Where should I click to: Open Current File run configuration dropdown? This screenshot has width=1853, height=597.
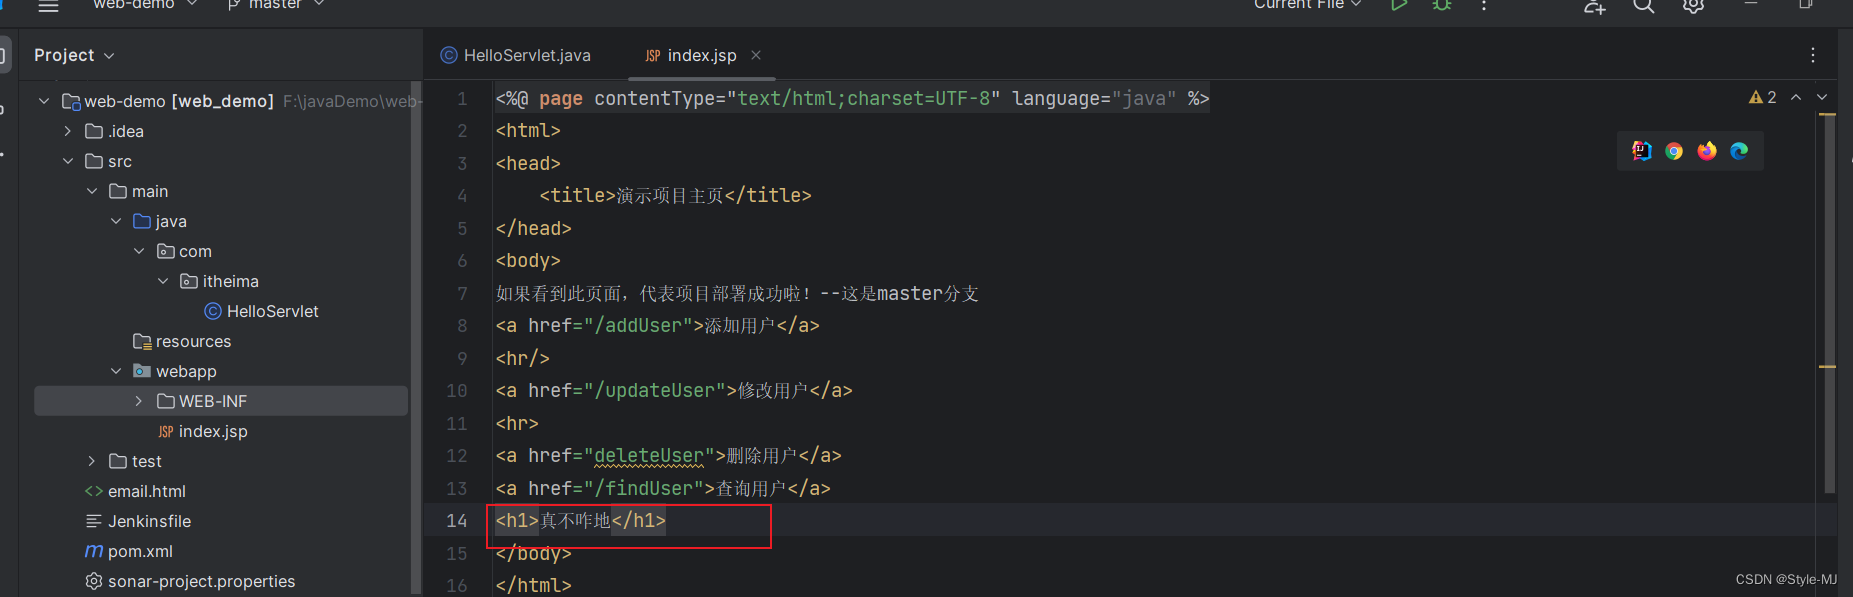click(1307, 5)
